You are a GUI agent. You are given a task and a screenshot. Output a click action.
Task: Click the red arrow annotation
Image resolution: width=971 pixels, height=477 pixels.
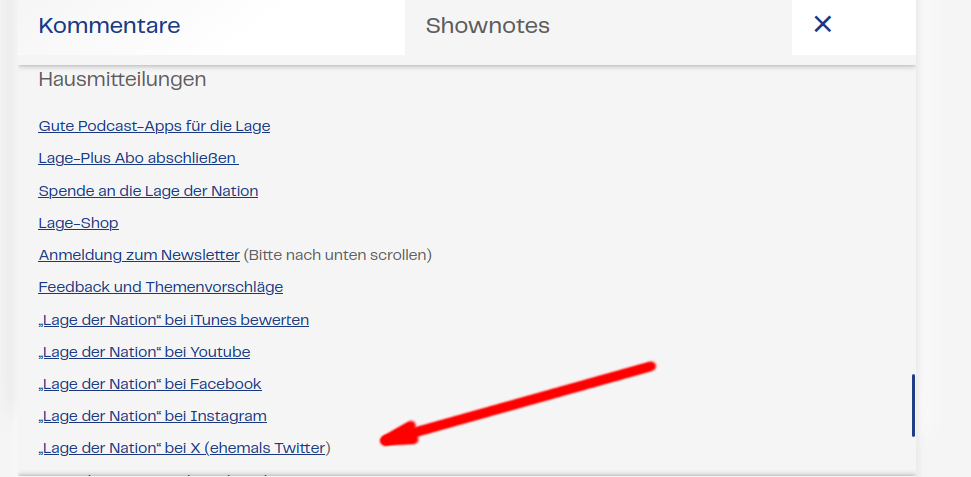[520, 400]
